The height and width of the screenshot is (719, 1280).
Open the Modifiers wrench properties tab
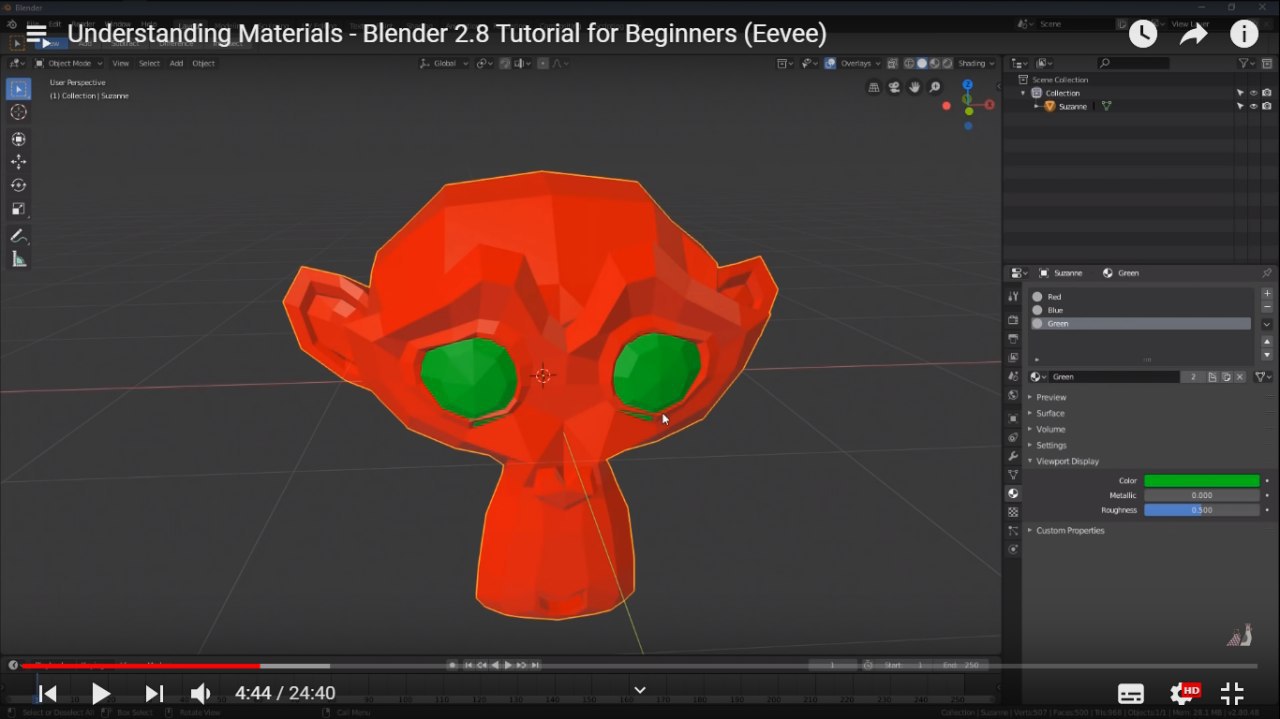click(1013, 456)
